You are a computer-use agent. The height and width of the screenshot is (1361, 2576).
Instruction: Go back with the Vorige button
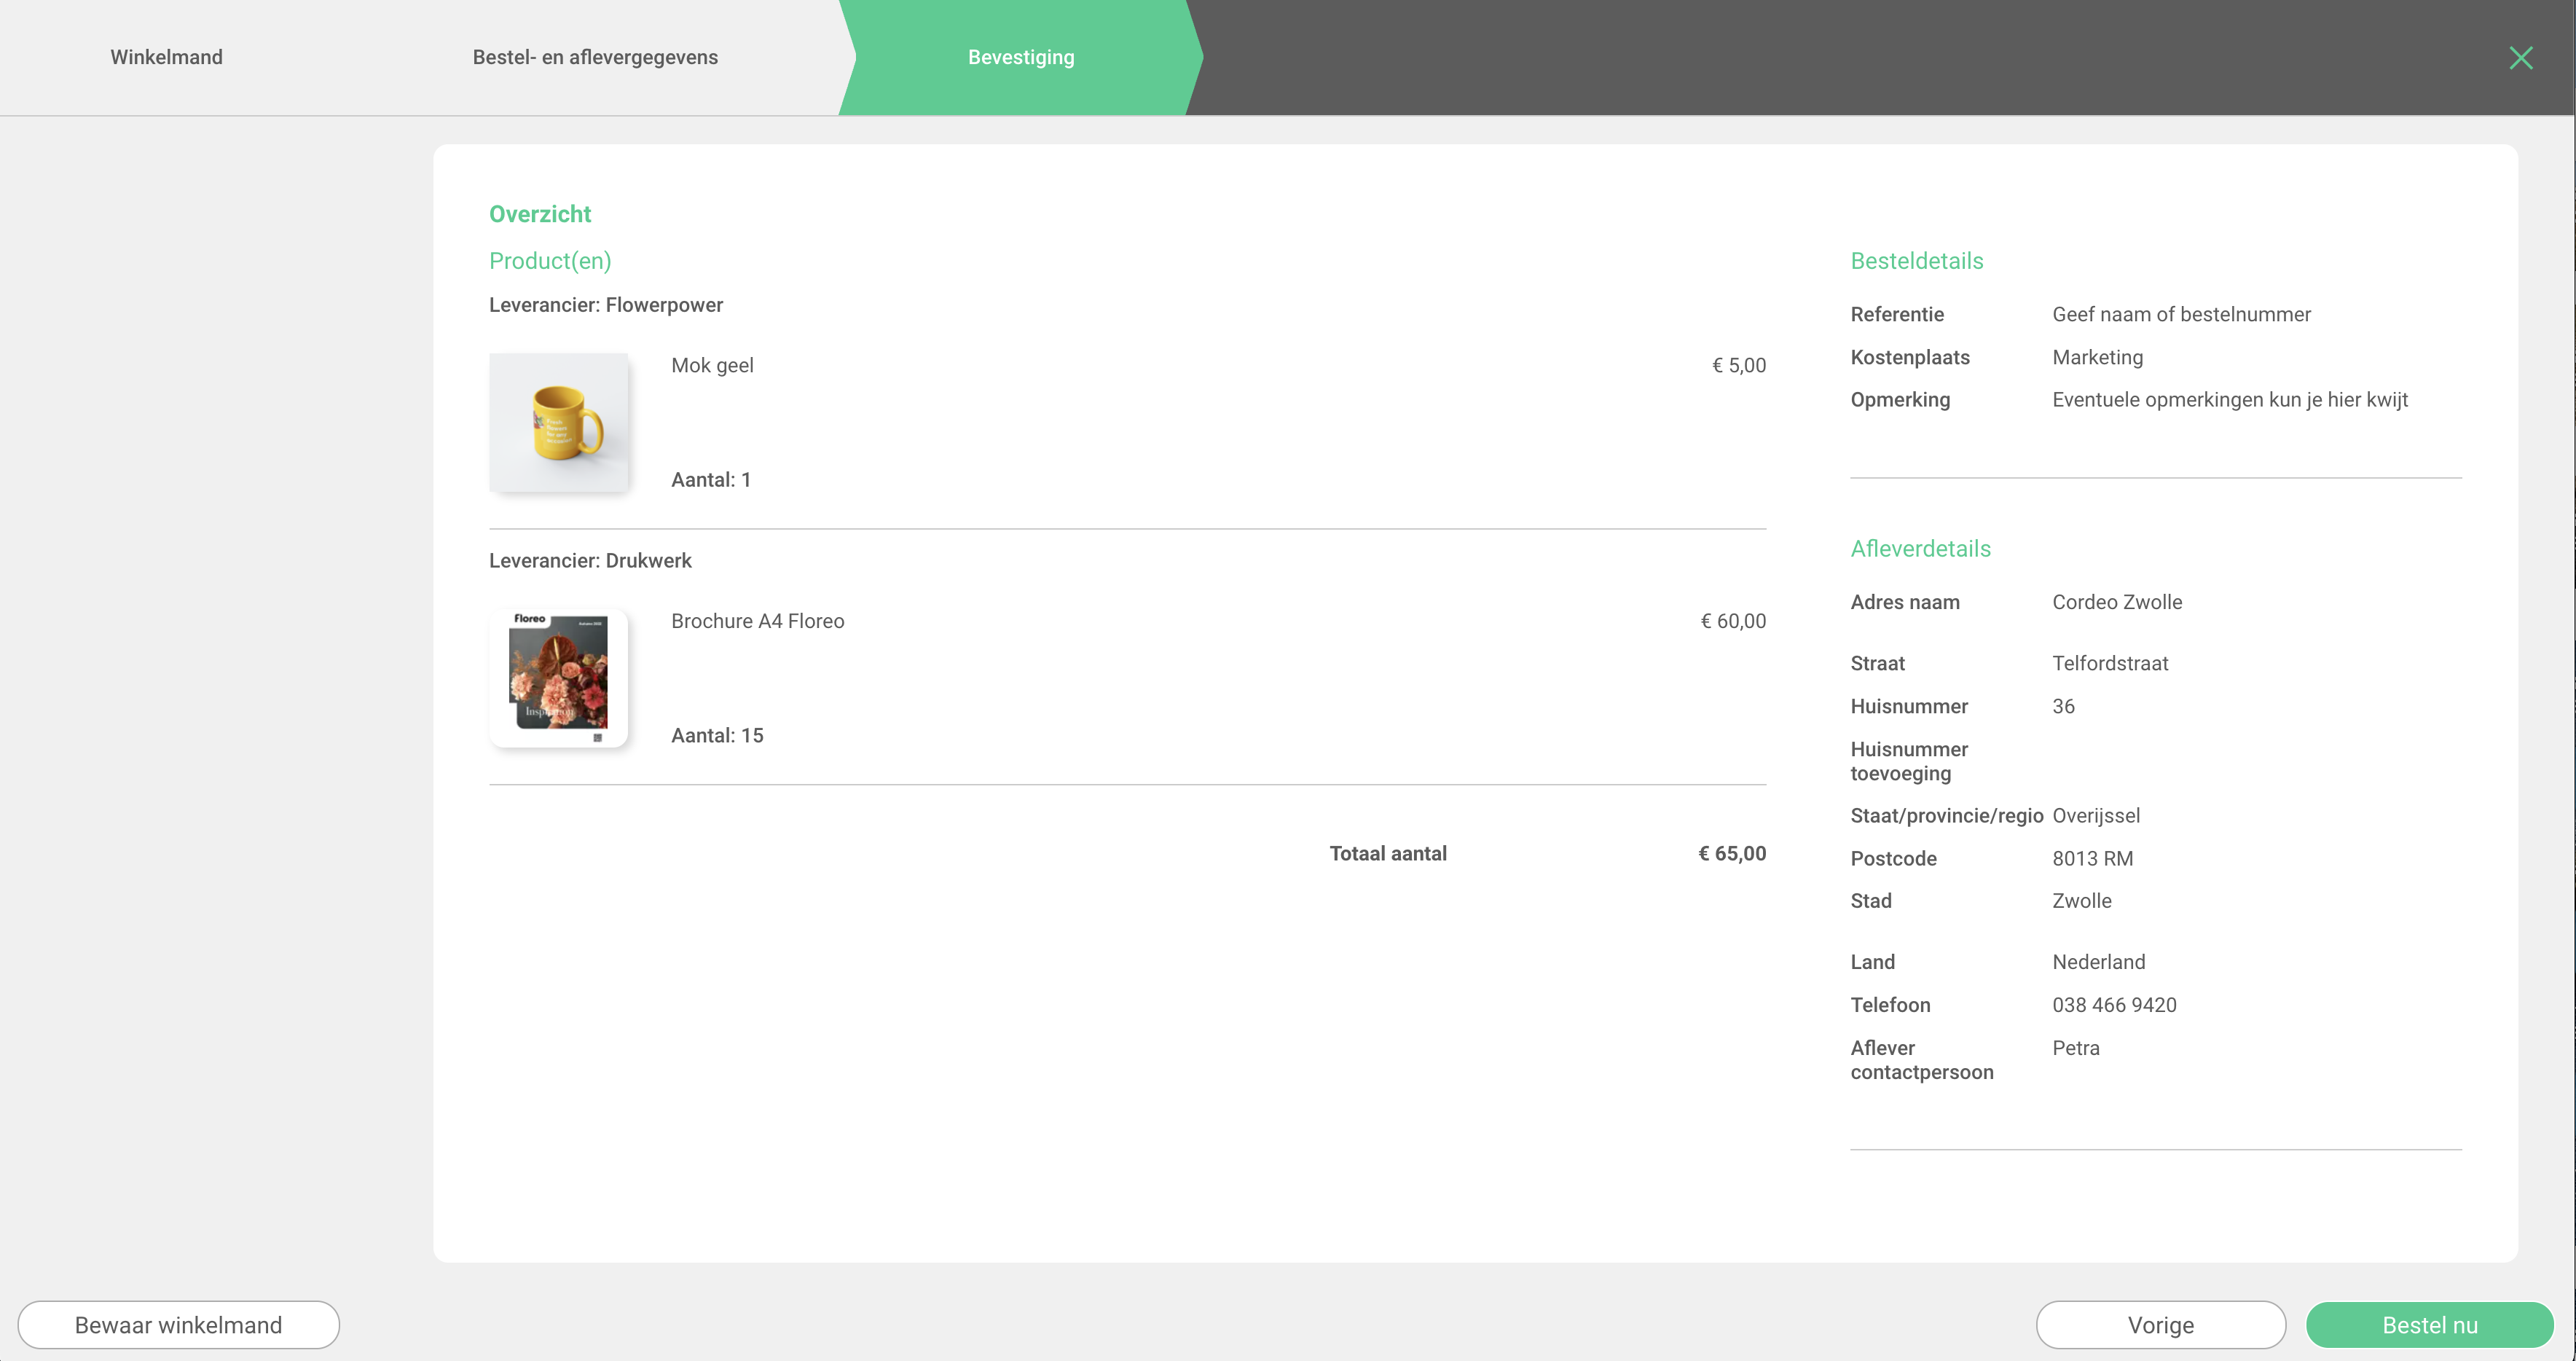click(2160, 1325)
